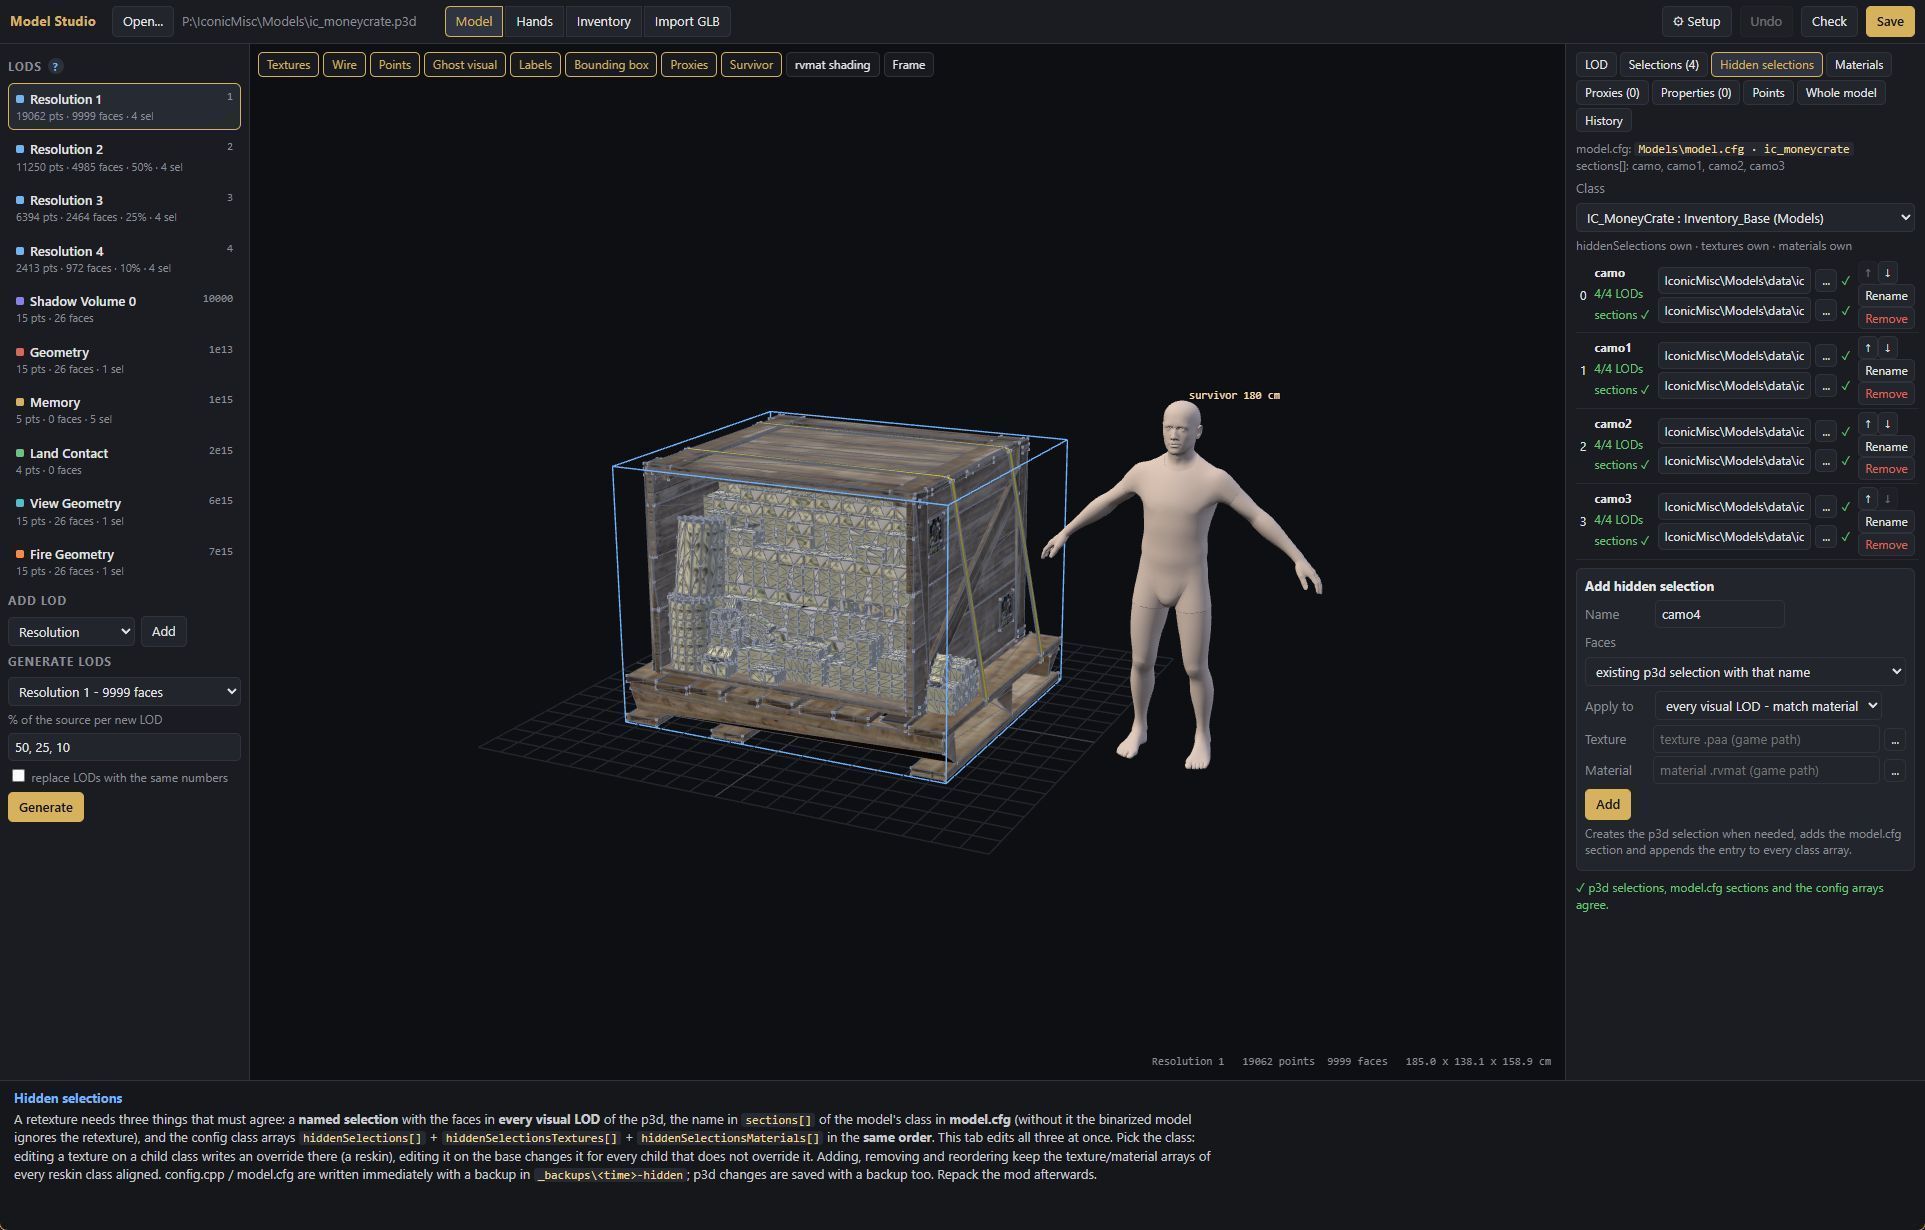Click hidden selection Name field camo4

tap(1719, 615)
